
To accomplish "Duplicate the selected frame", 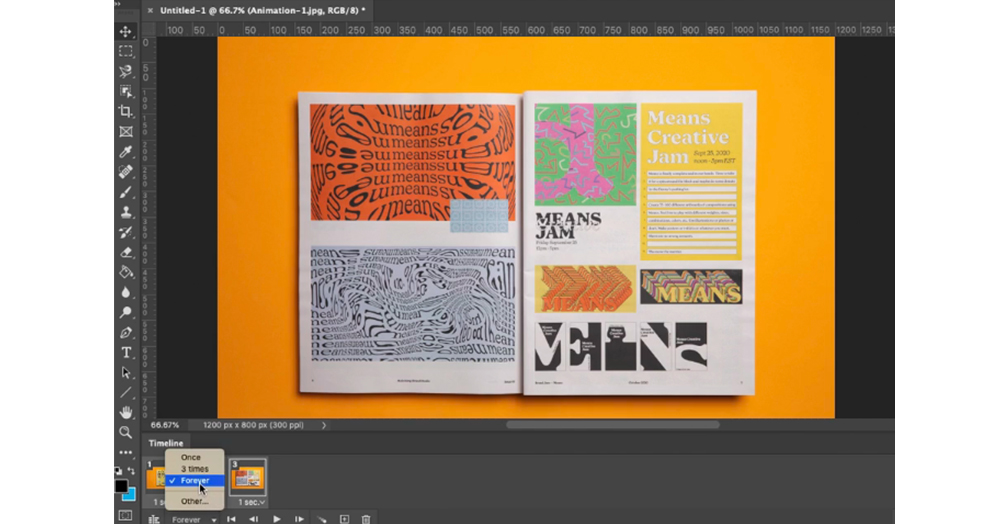I will click(x=344, y=520).
